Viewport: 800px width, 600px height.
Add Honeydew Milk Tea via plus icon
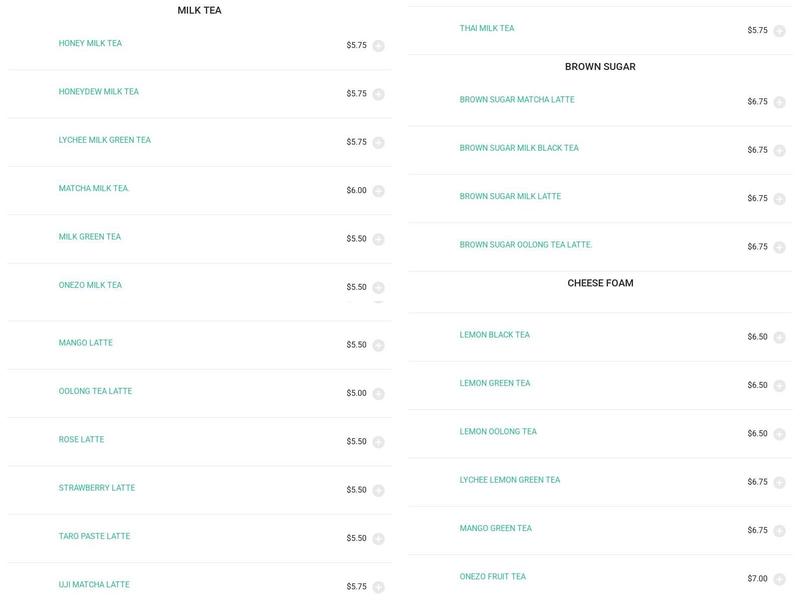click(378, 94)
